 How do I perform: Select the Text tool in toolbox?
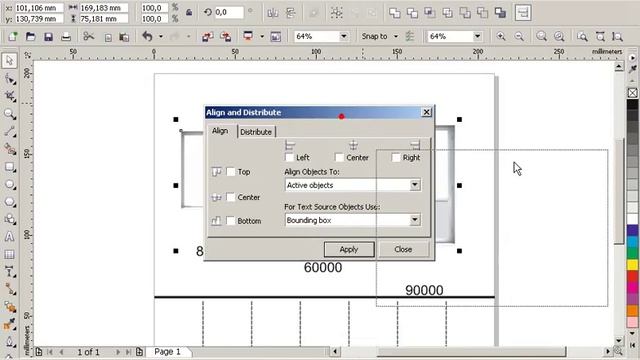[9, 237]
